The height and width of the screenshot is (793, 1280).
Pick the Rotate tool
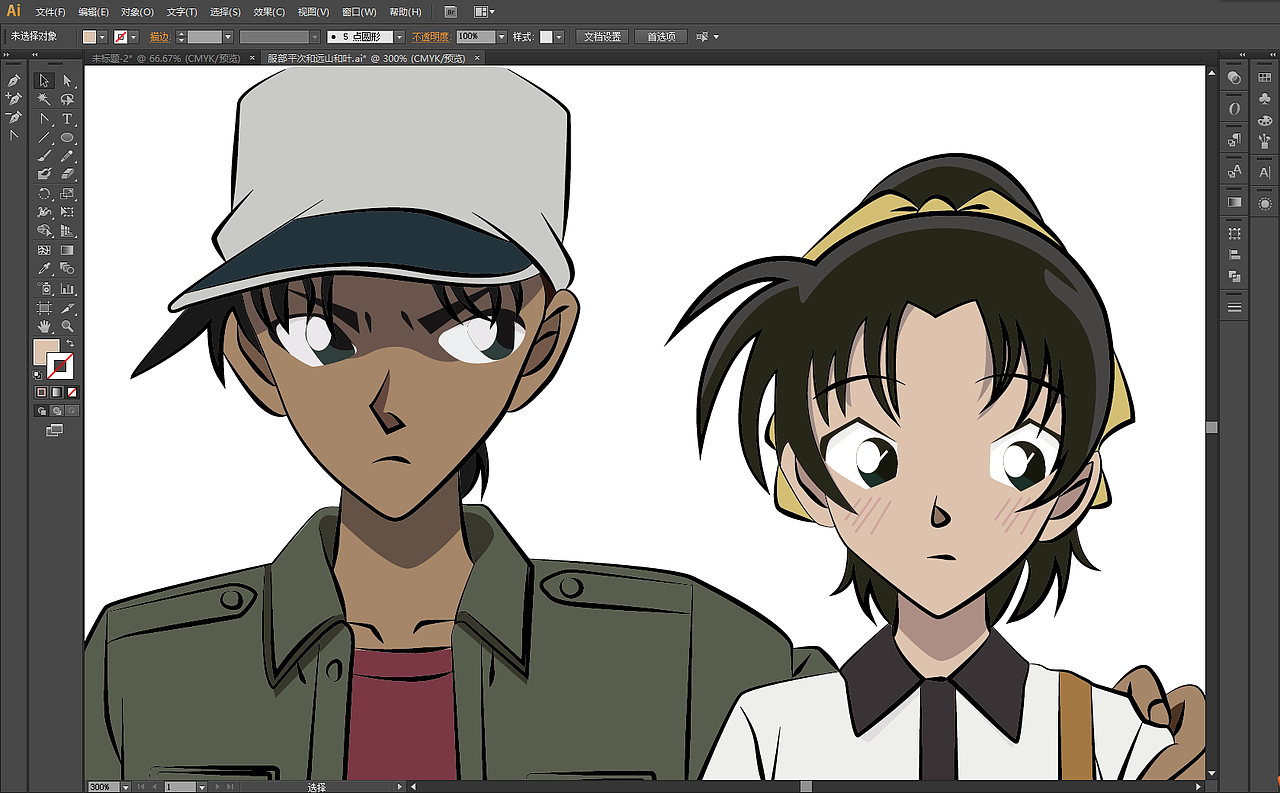coord(44,194)
